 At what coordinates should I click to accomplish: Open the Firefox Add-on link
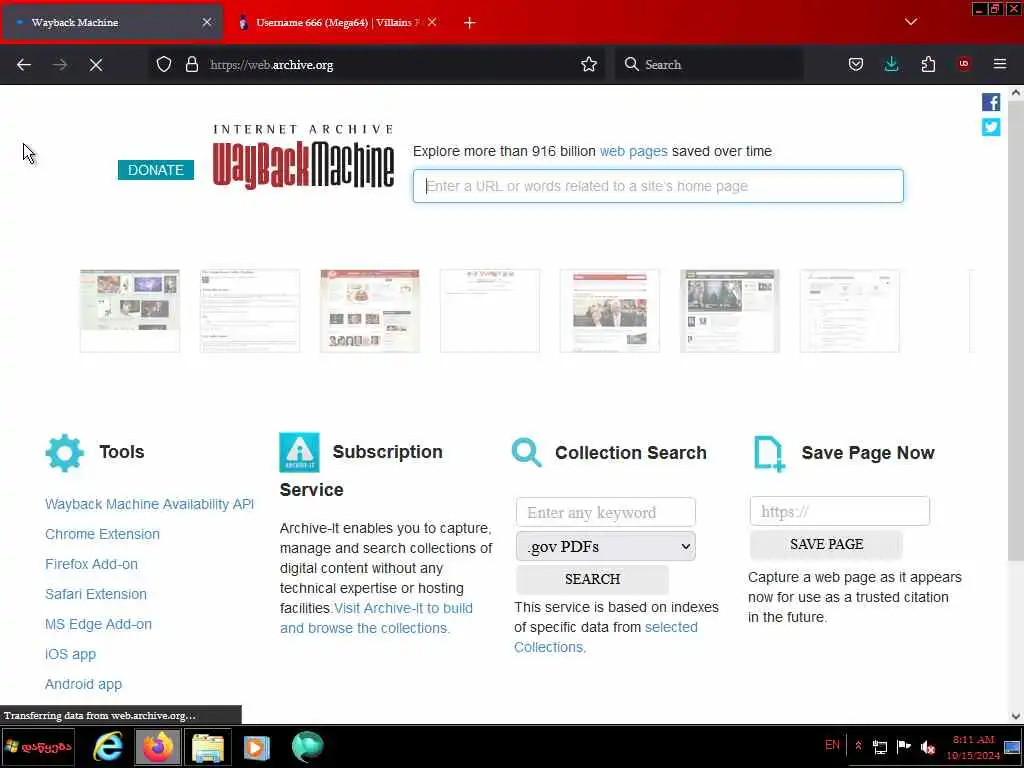coord(91,564)
